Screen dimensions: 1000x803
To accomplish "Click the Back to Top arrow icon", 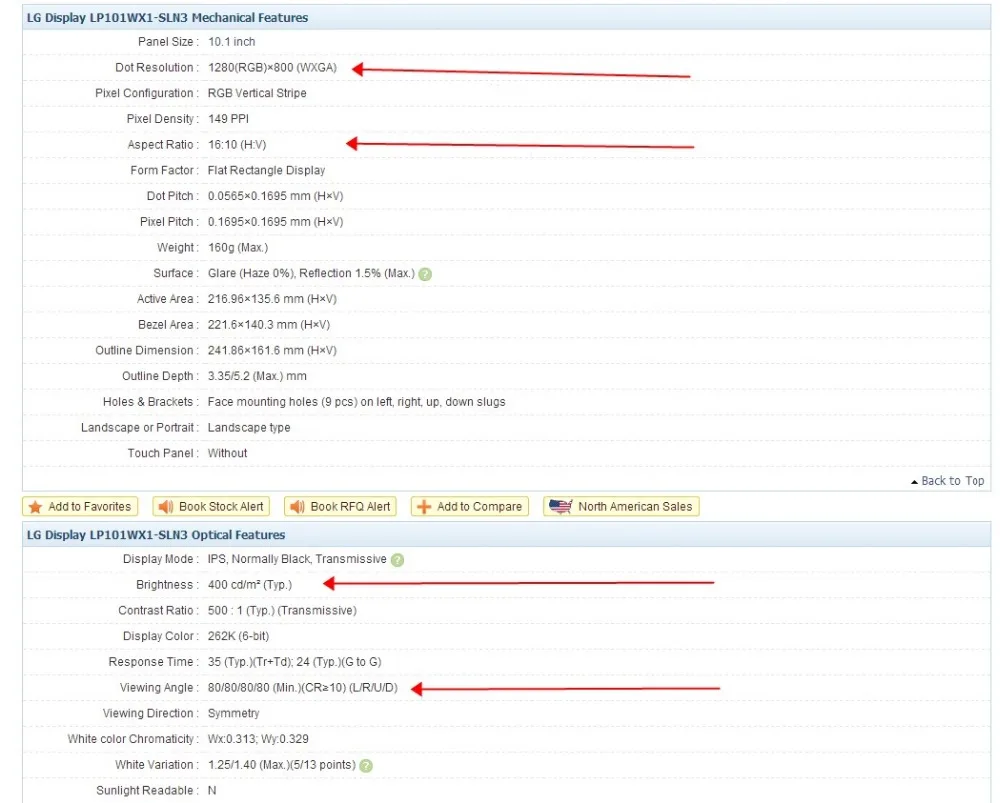I will pyautogui.click(x=915, y=482).
